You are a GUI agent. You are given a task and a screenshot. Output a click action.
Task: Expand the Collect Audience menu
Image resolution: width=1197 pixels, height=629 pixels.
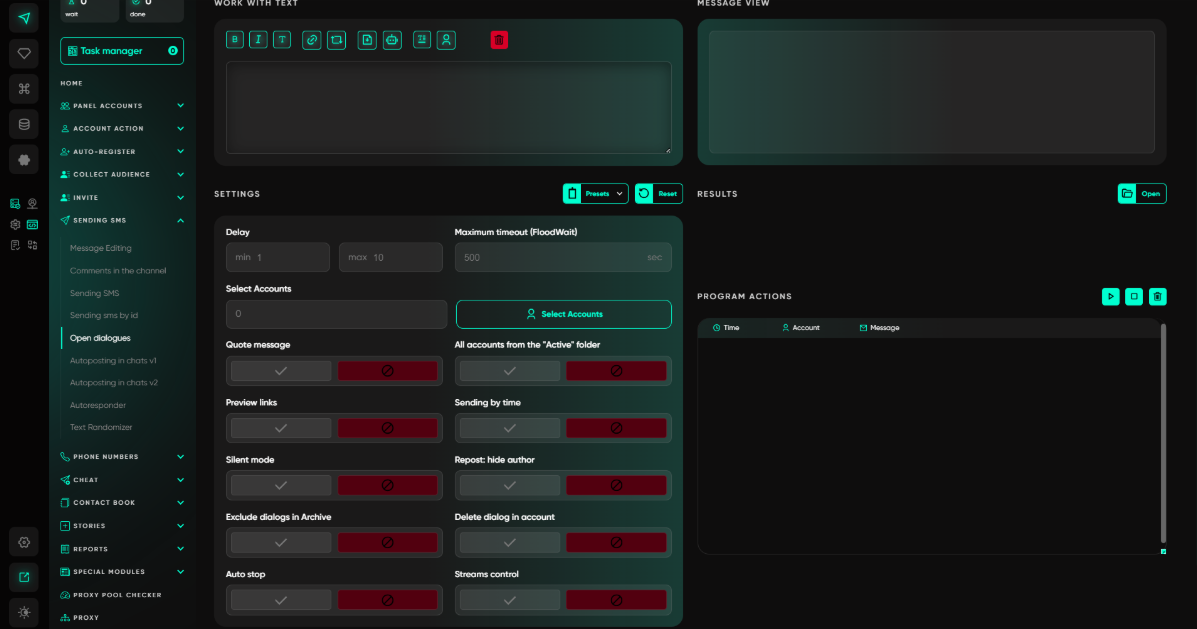[x=122, y=175]
